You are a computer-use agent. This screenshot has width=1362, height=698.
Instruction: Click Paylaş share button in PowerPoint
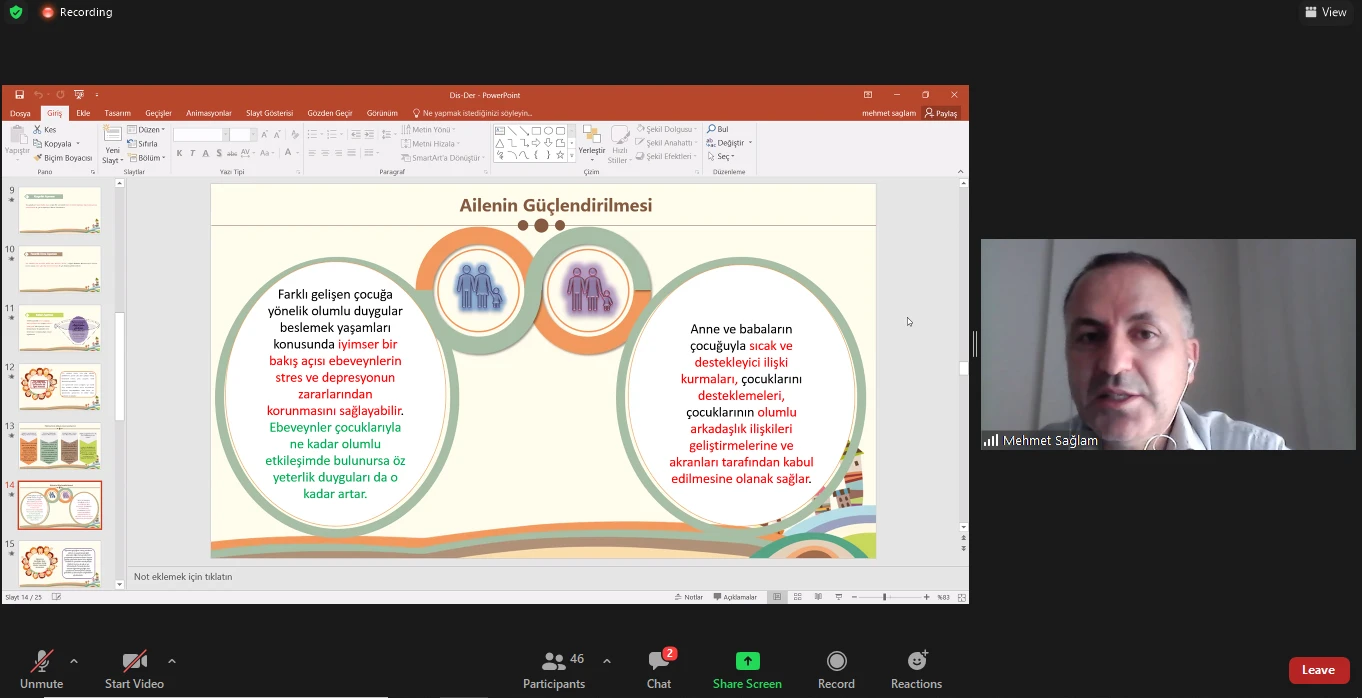[x=941, y=113]
